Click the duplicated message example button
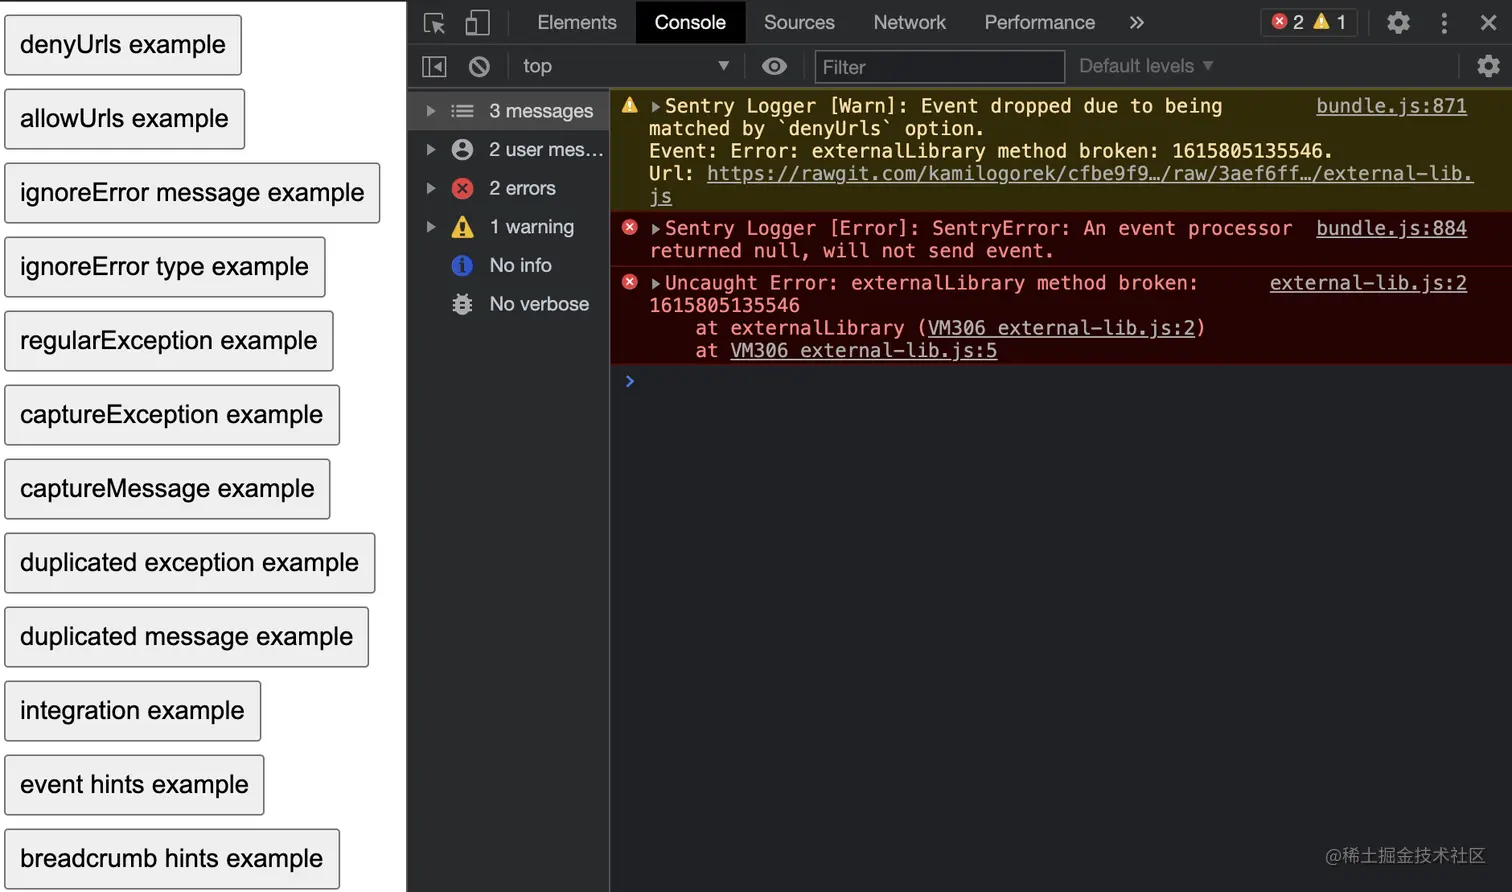Image resolution: width=1512 pixels, height=892 pixels. point(187,637)
